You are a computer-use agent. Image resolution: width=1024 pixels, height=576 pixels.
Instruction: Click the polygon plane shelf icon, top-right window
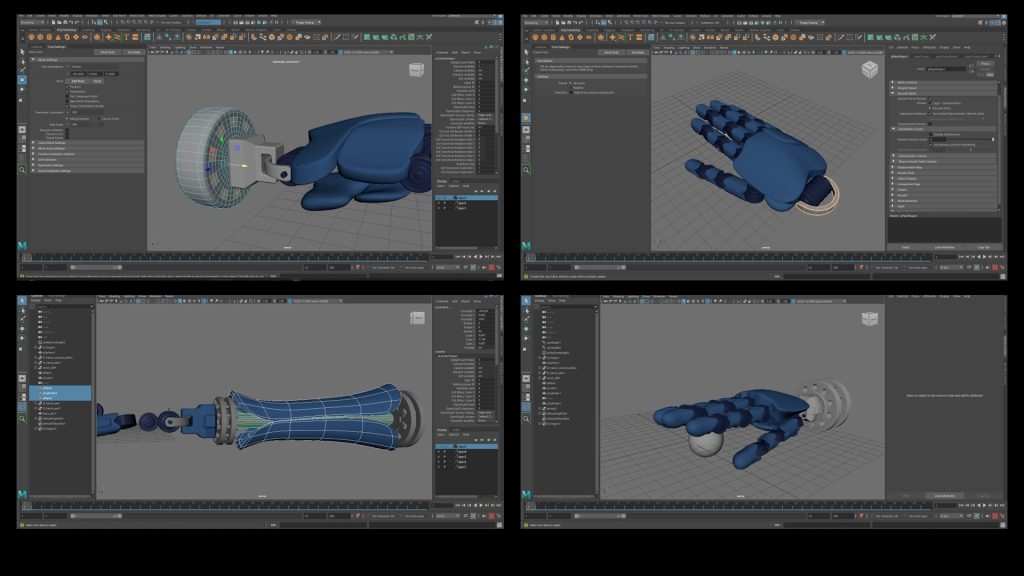click(x=579, y=37)
